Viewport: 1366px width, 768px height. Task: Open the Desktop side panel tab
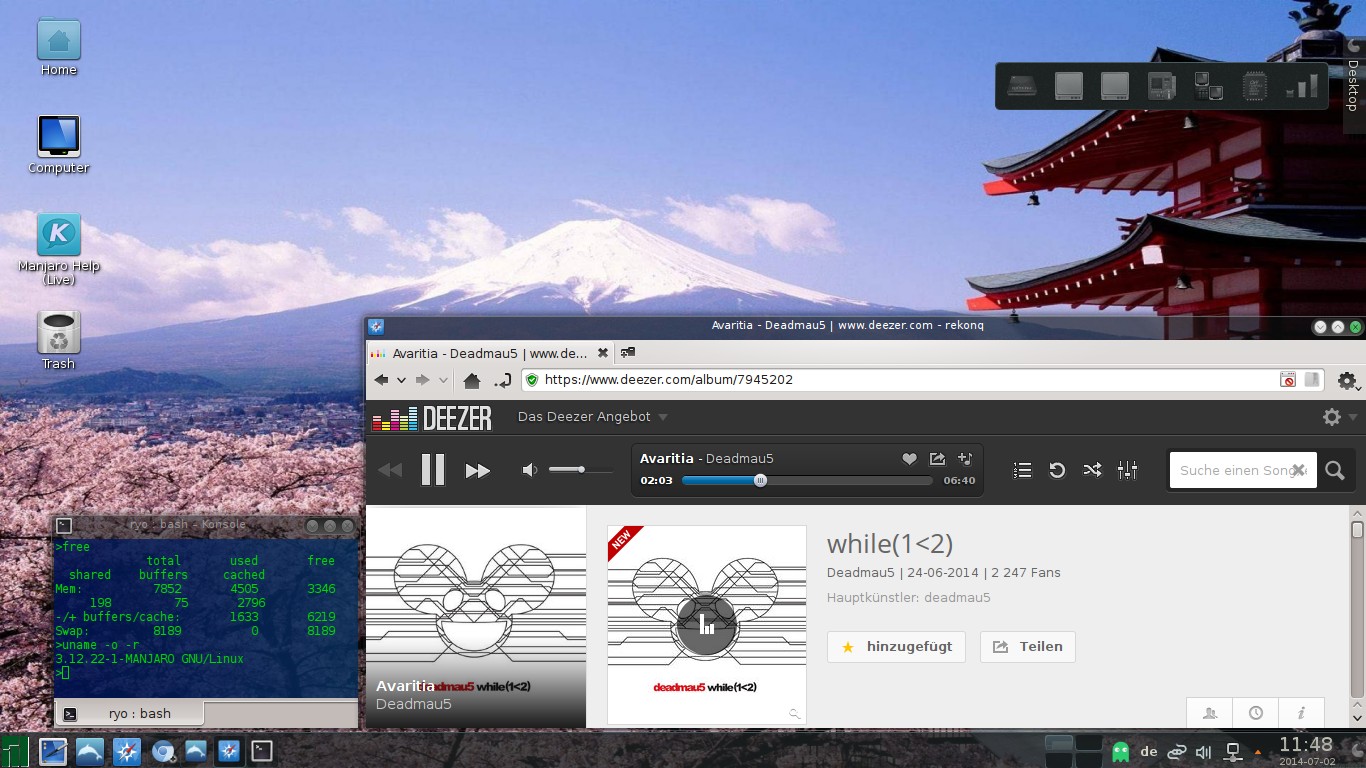point(1354,84)
